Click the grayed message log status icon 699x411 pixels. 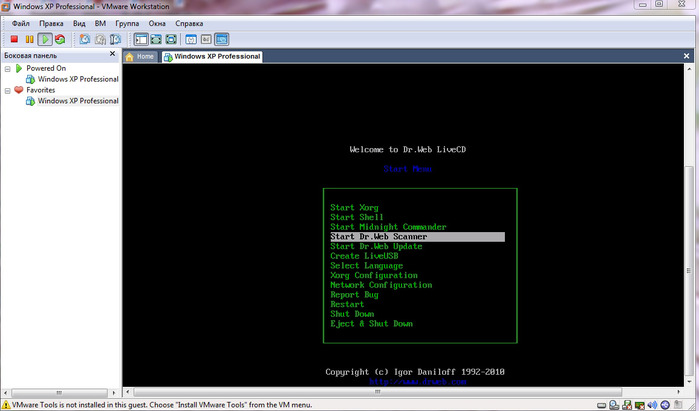[678, 405]
